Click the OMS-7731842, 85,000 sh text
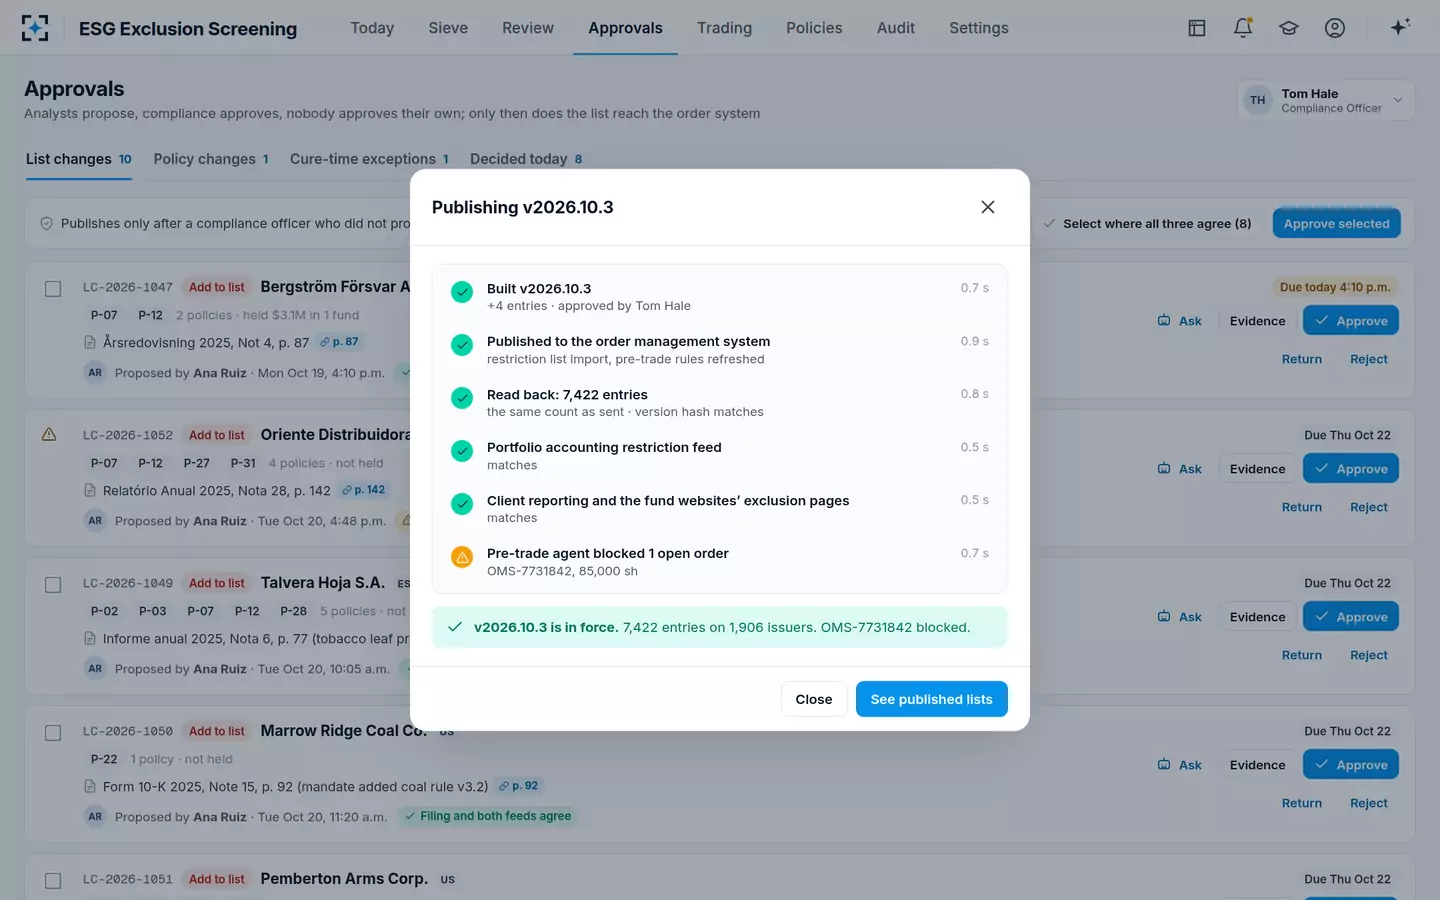 point(562,571)
